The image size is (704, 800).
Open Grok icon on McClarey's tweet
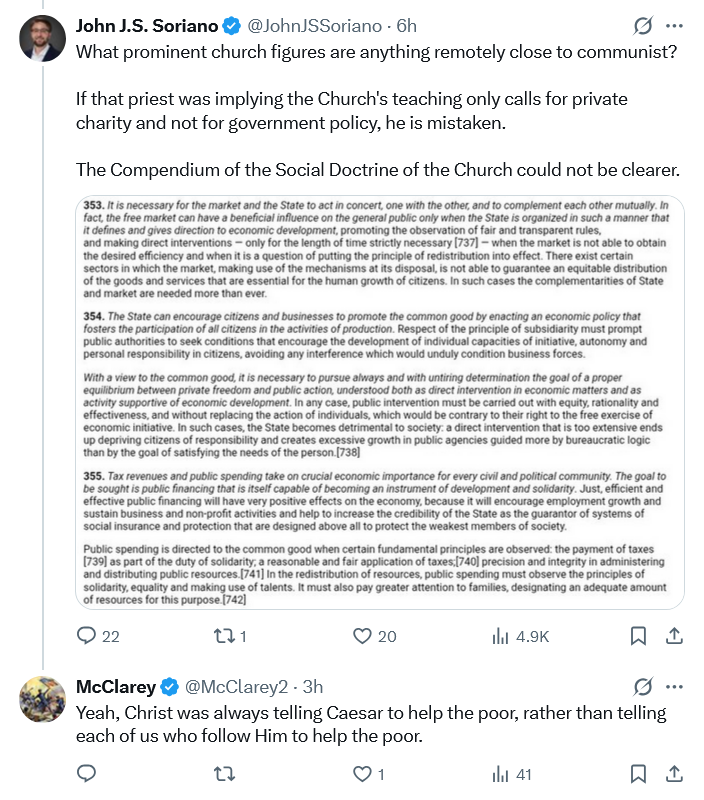pos(644,687)
